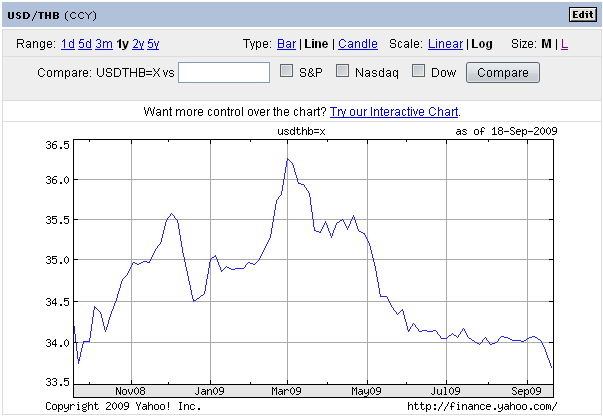Click the Mar09 axis label
Image resolution: width=603 pixels, height=416 pixels.
coord(286,391)
